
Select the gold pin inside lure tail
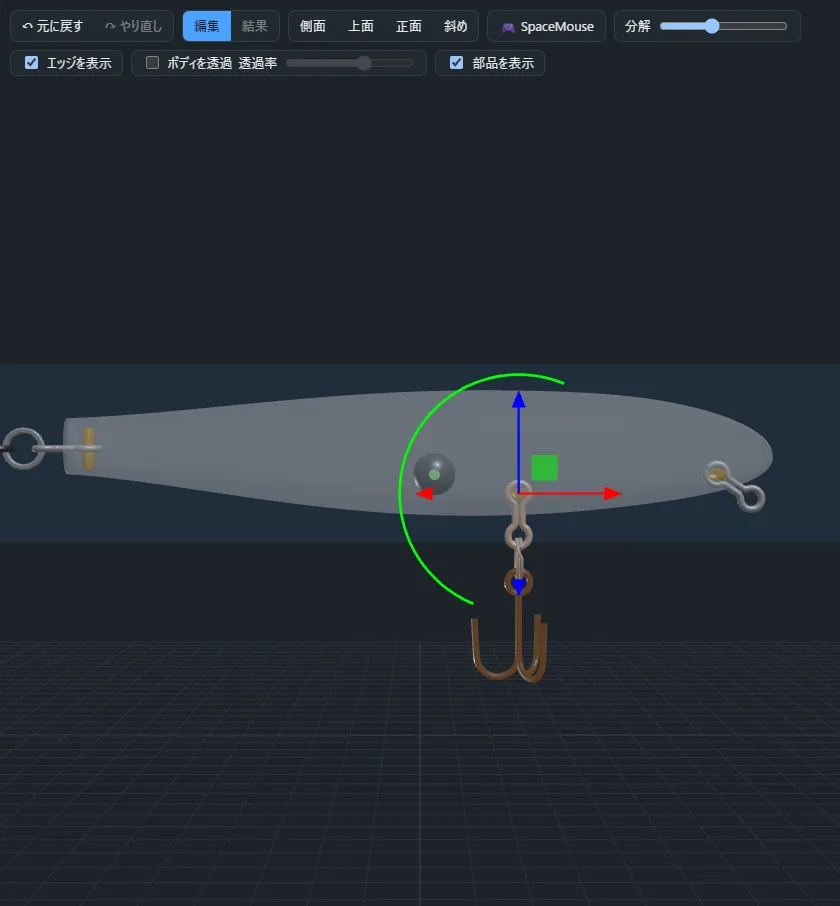pos(88,448)
